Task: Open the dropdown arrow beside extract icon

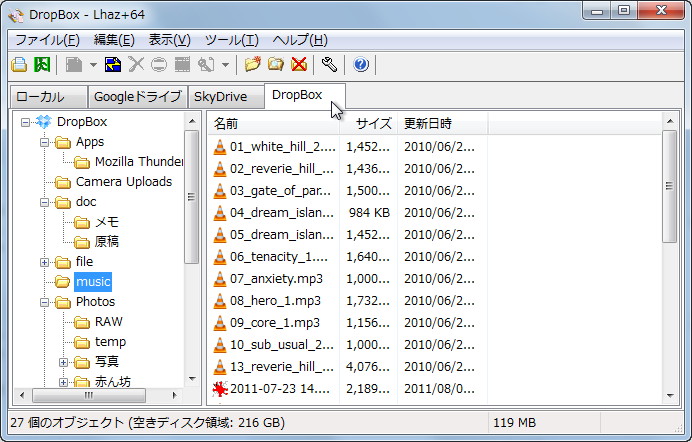Action: (x=93, y=65)
